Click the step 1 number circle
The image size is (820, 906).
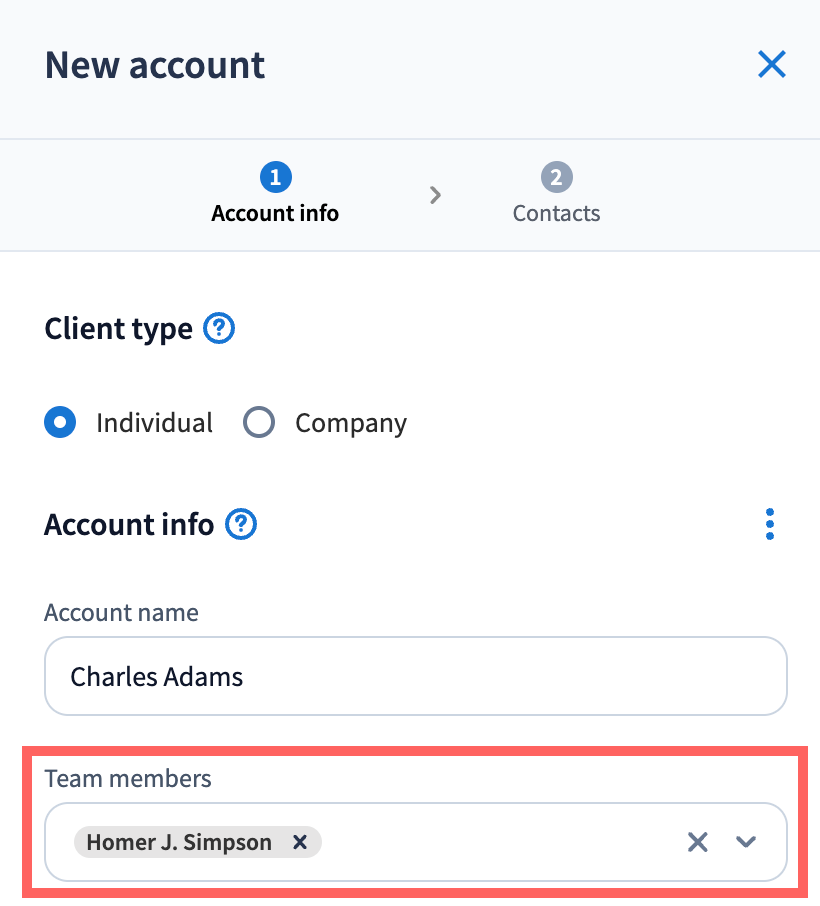[x=275, y=178]
